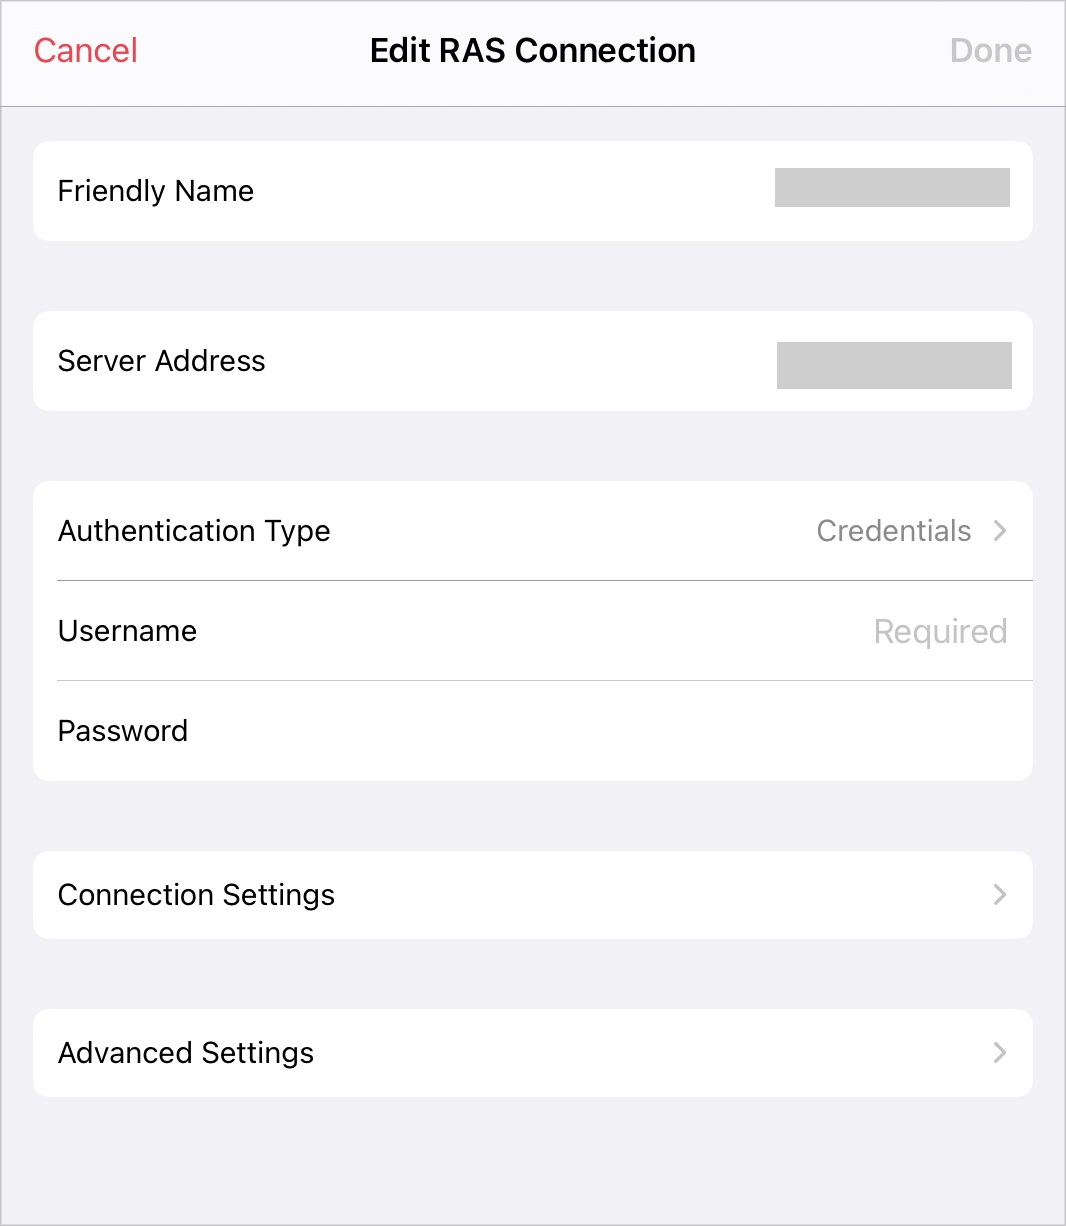Expand the chevron beside Credentials
The image size is (1066, 1226).
pos(999,531)
